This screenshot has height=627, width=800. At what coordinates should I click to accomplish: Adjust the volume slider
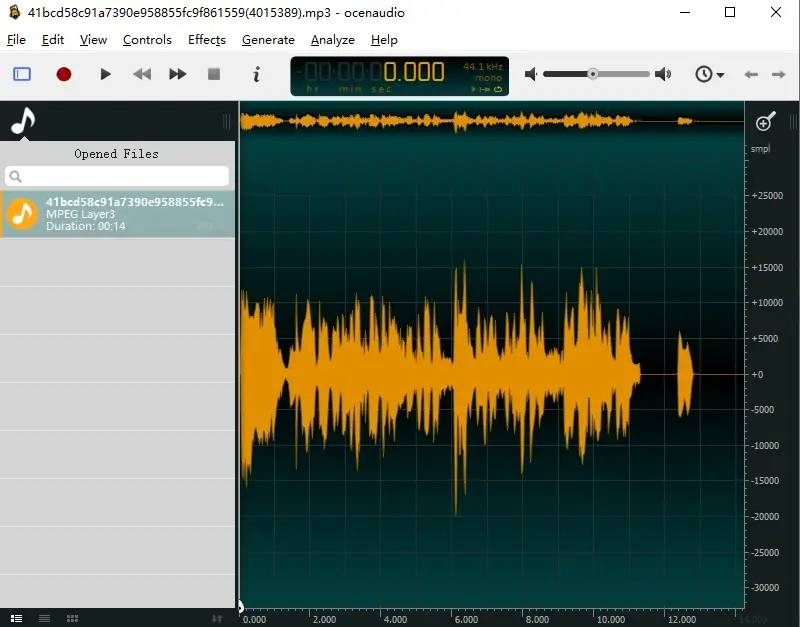(595, 73)
